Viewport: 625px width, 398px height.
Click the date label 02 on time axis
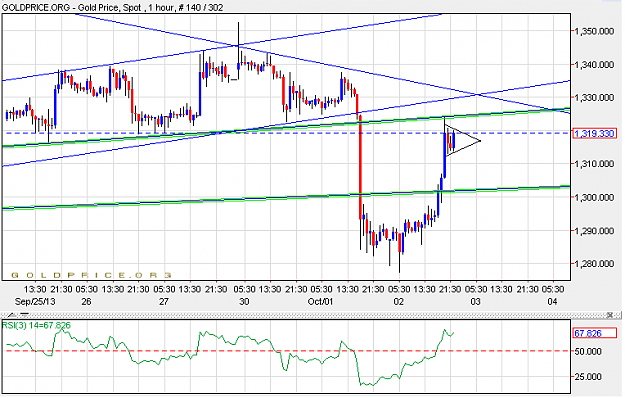tap(399, 302)
